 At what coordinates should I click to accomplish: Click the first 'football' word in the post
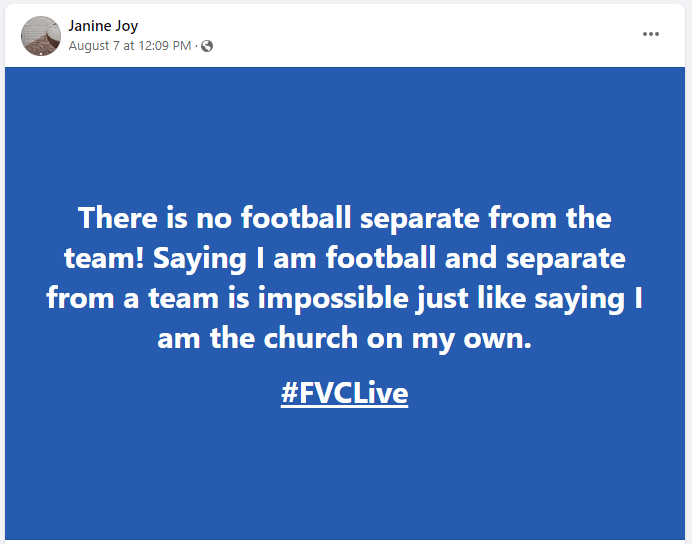coord(296,218)
